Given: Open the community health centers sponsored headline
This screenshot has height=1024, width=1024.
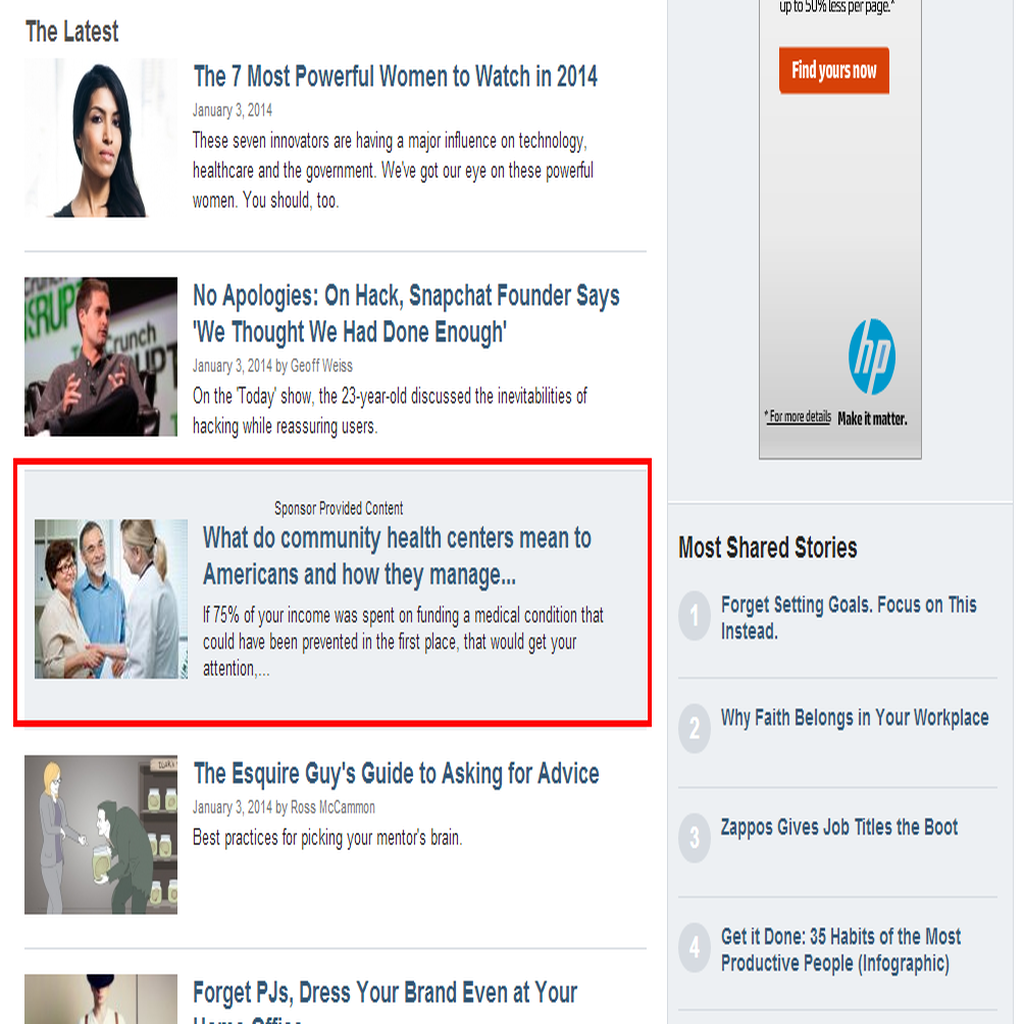Looking at the screenshot, I should 397,556.
